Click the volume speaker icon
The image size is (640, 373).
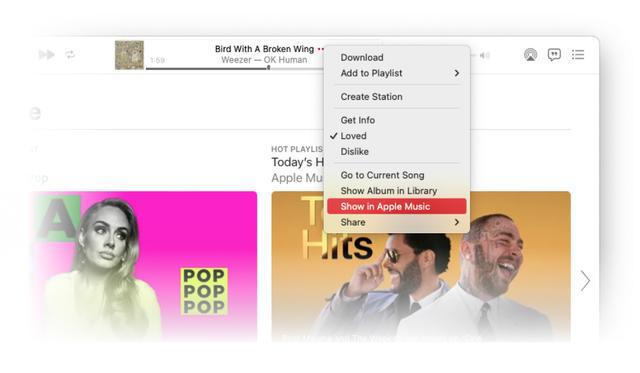[x=484, y=56]
